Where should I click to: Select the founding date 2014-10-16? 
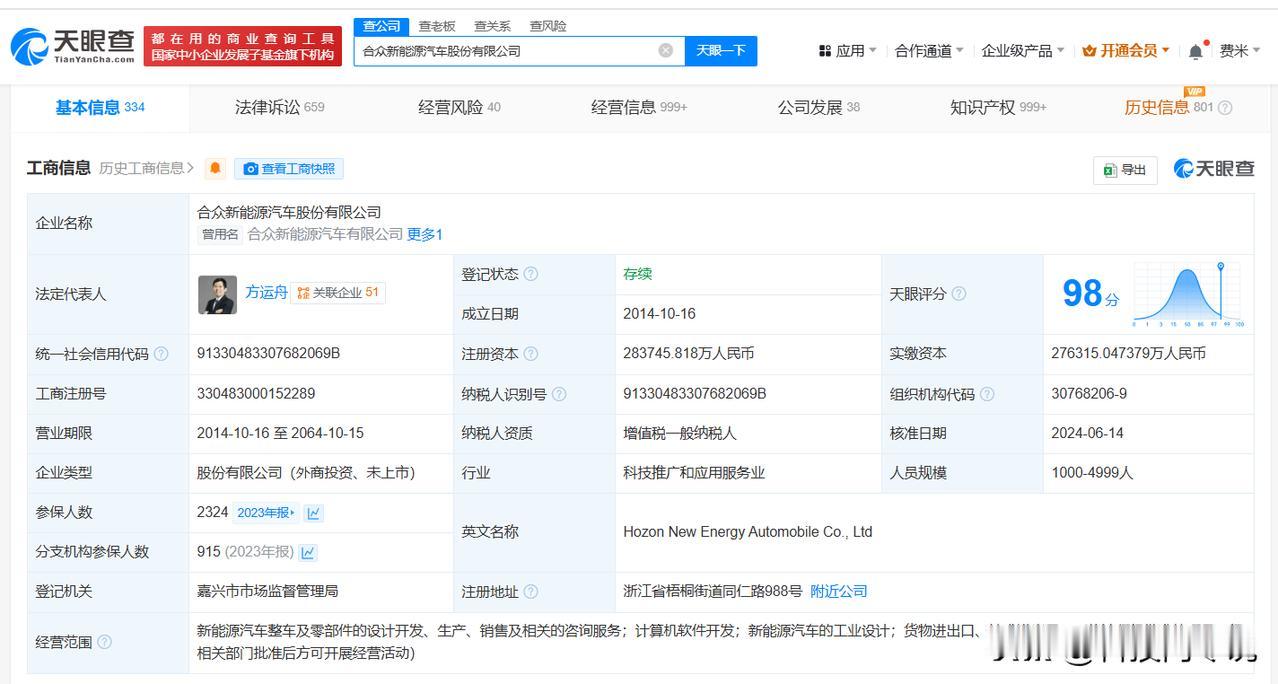[659, 313]
